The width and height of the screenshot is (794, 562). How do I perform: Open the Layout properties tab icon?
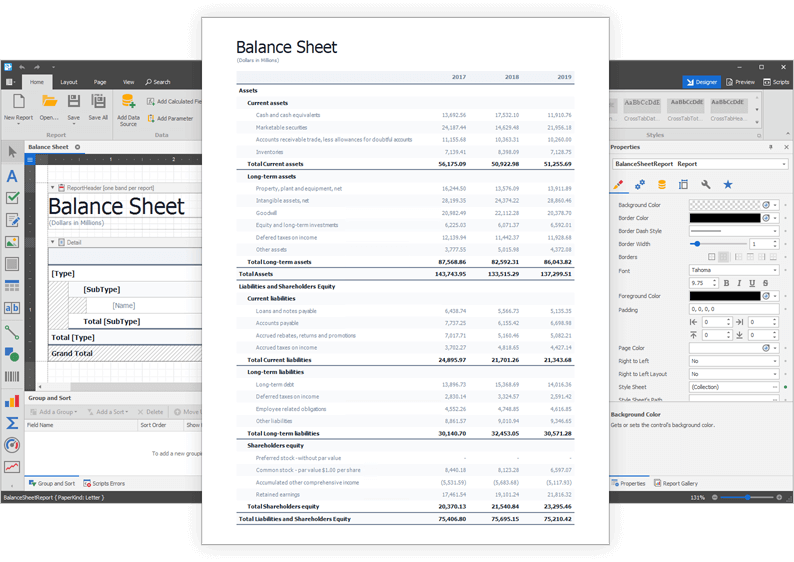[684, 185]
